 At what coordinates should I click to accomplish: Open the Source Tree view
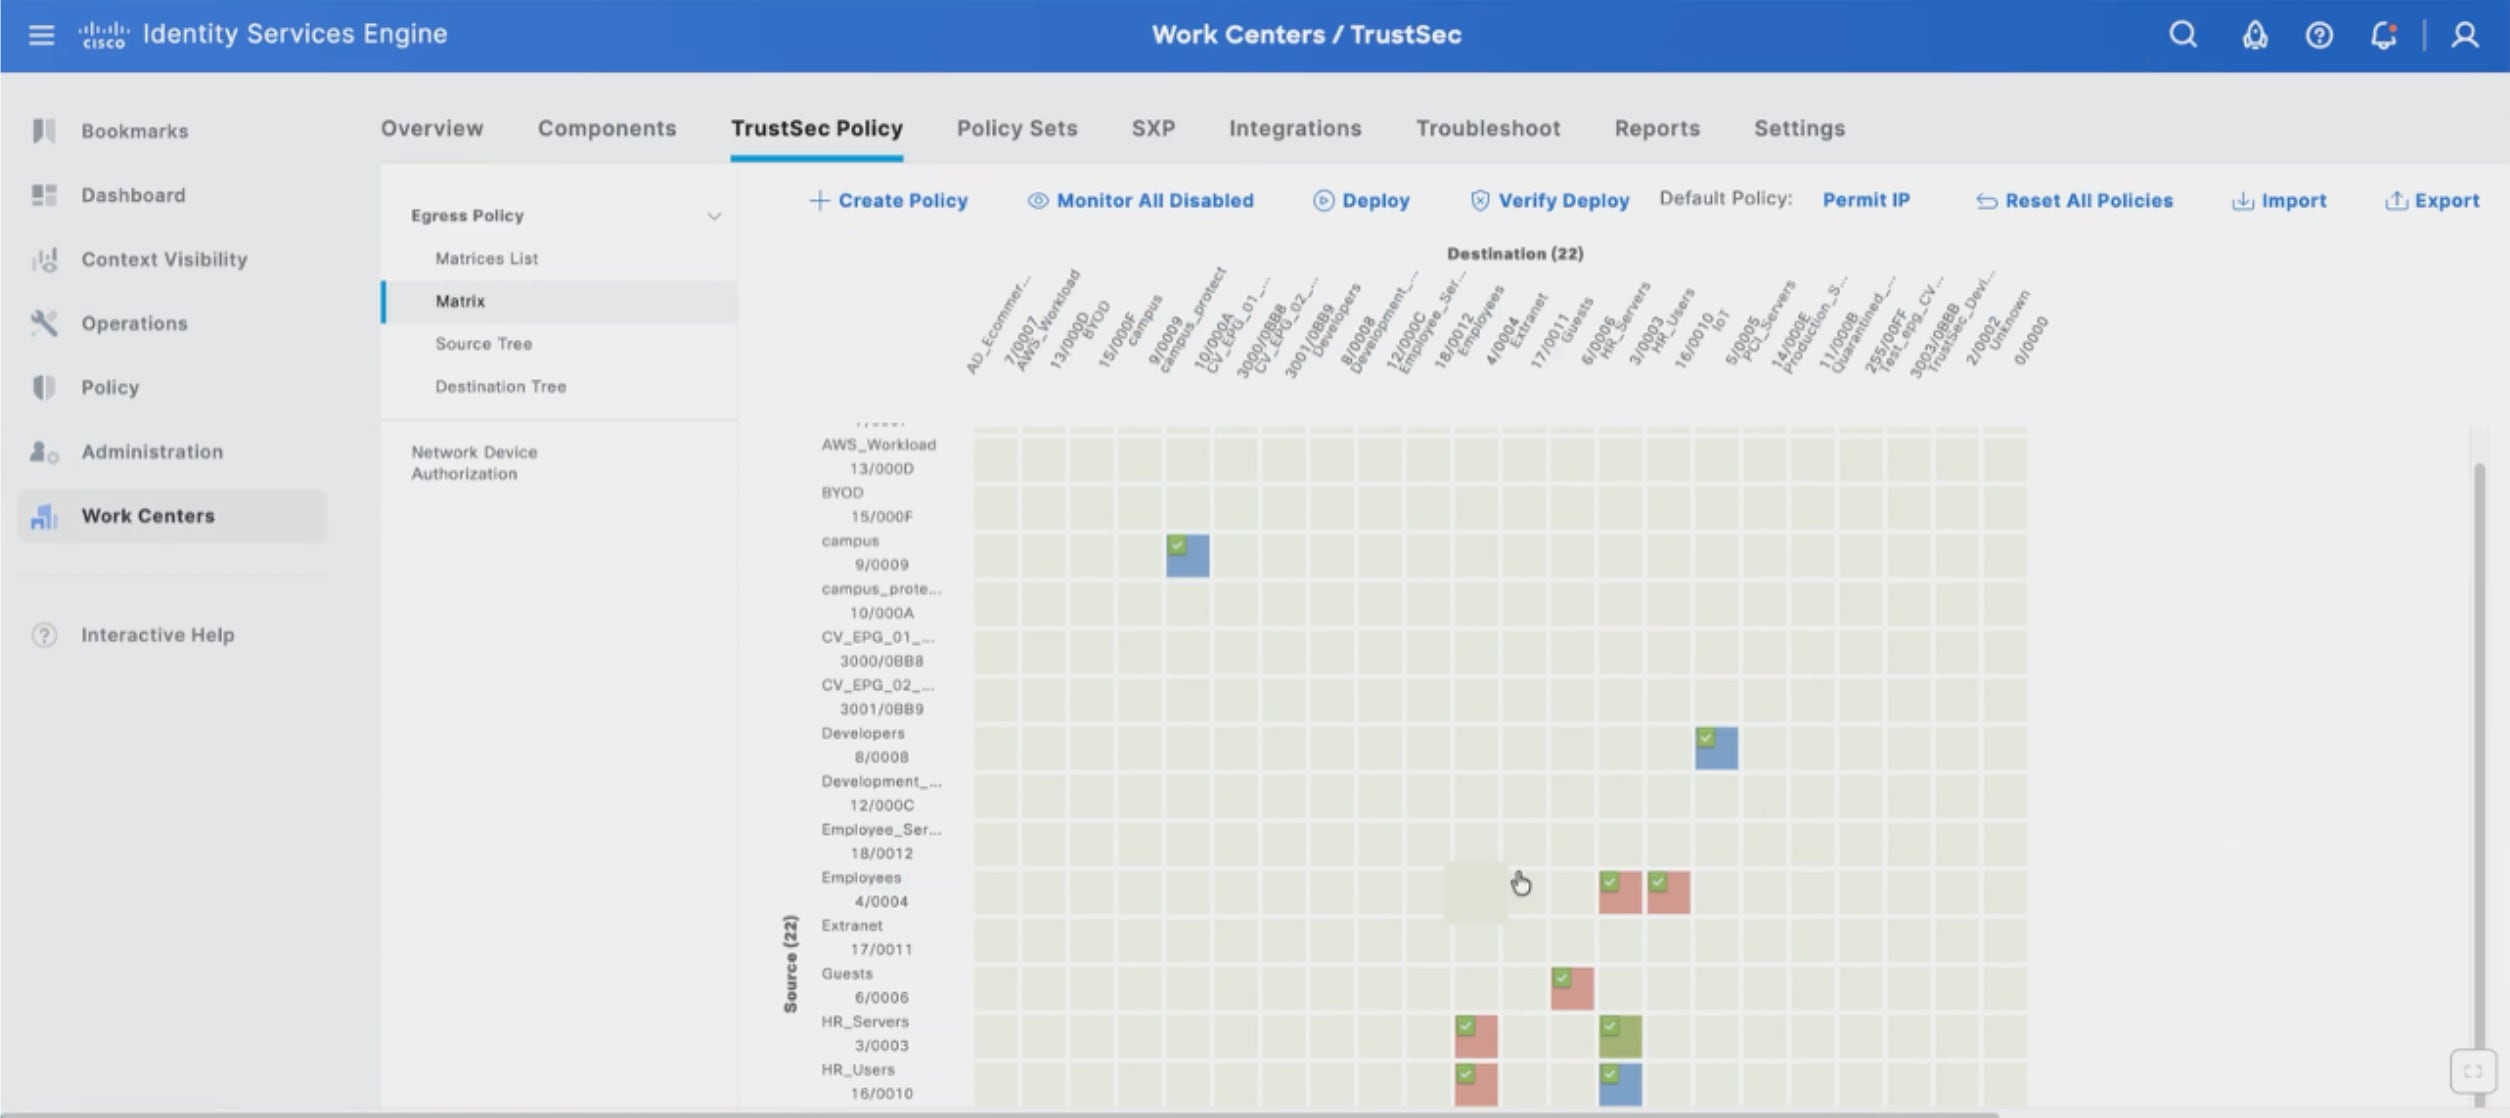483,344
